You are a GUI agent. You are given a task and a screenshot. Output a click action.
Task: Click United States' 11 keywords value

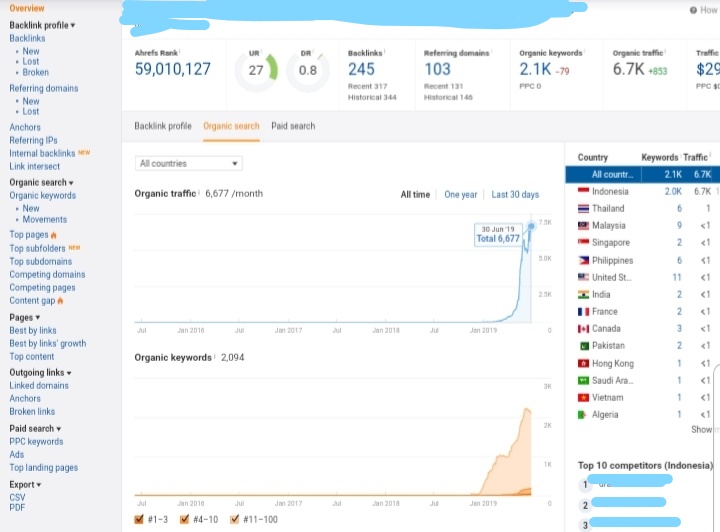(677, 277)
